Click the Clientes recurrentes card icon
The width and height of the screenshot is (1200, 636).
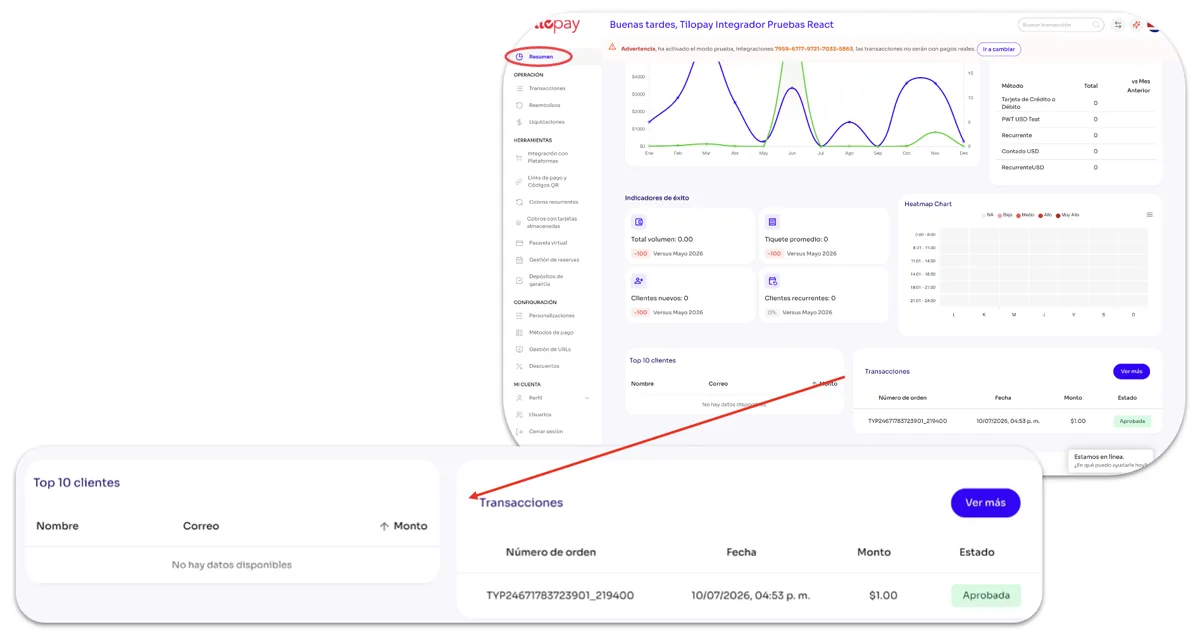[x=772, y=281]
